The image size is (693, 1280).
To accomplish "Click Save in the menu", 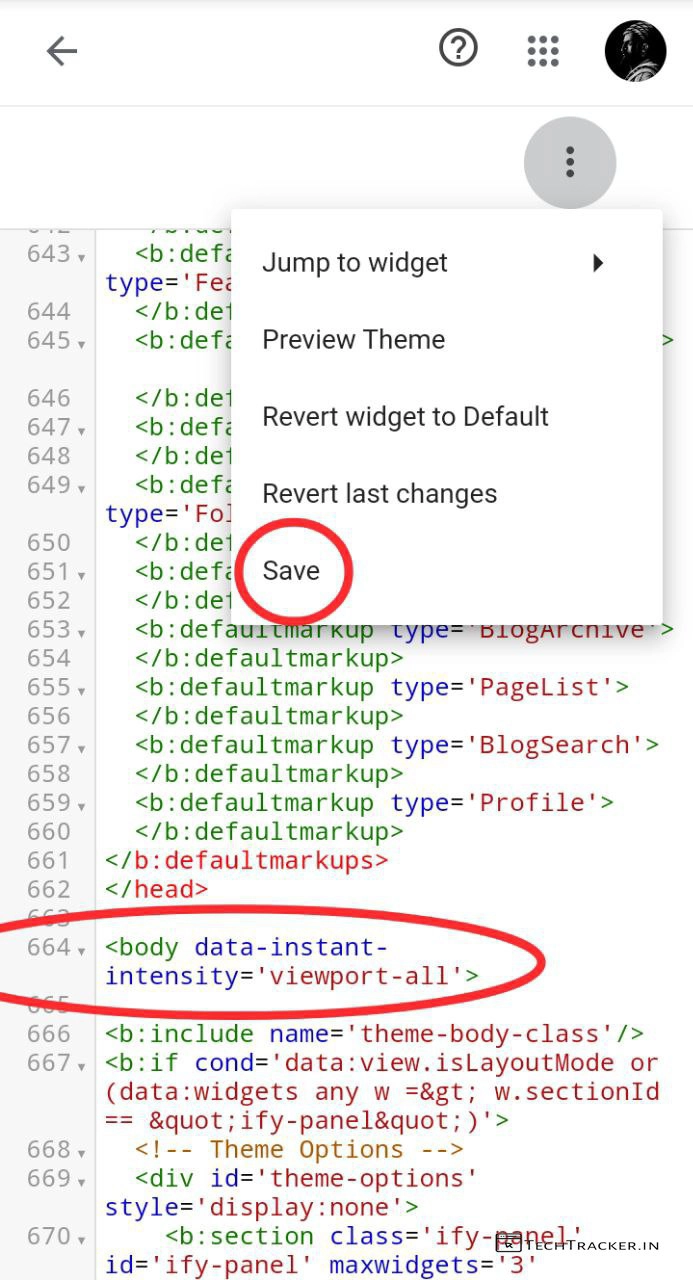I will point(291,571).
